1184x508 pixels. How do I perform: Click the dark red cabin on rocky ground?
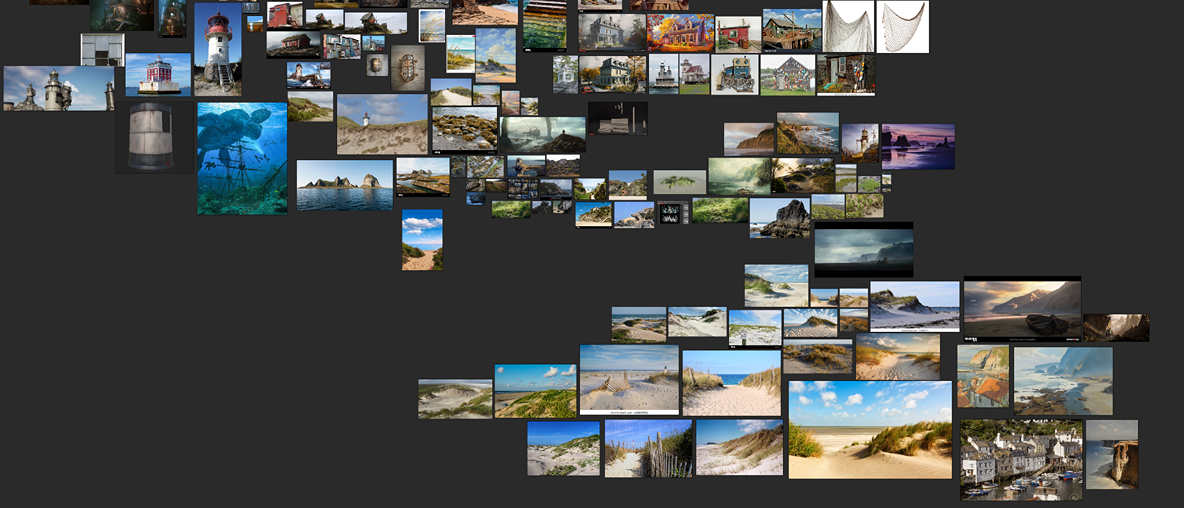tap(294, 45)
